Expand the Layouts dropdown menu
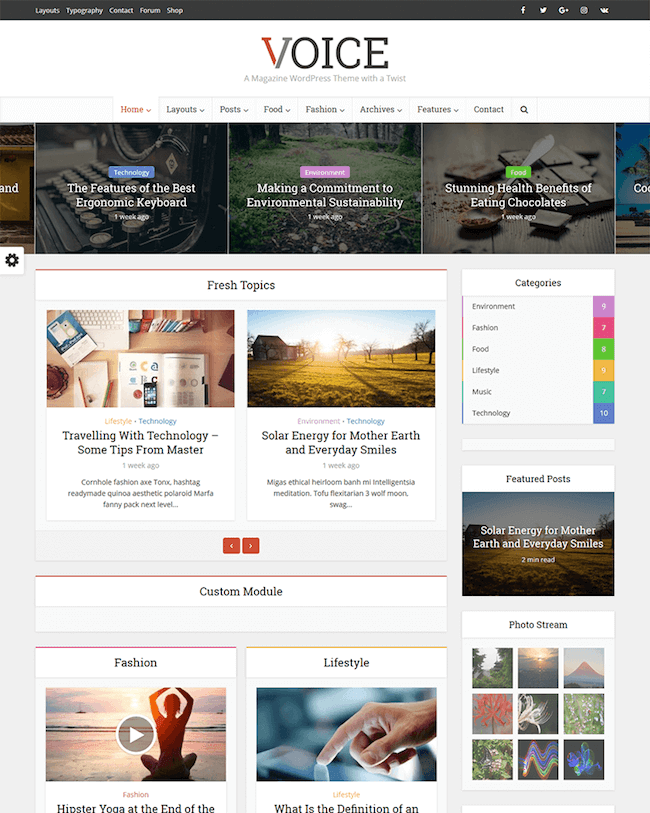The width and height of the screenshot is (650, 813). point(185,109)
